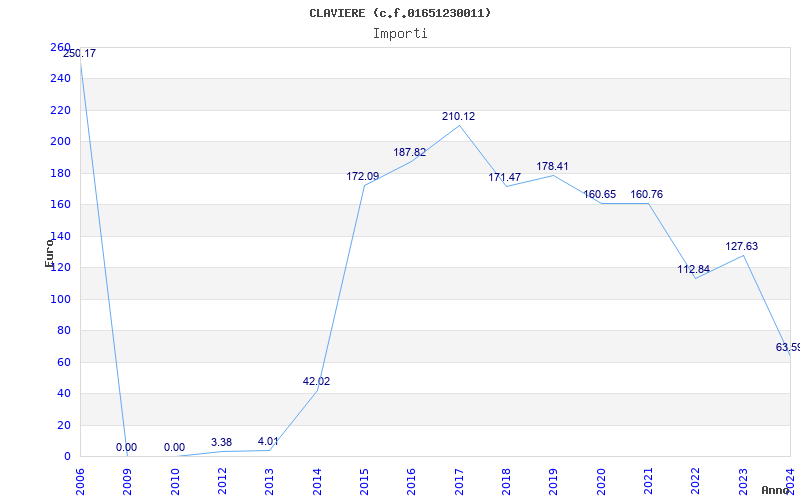Image resolution: width=800 pixels, height=500 pixels.
Task: Select the 2020 x-axis year label
Action: tap(601, 481)
